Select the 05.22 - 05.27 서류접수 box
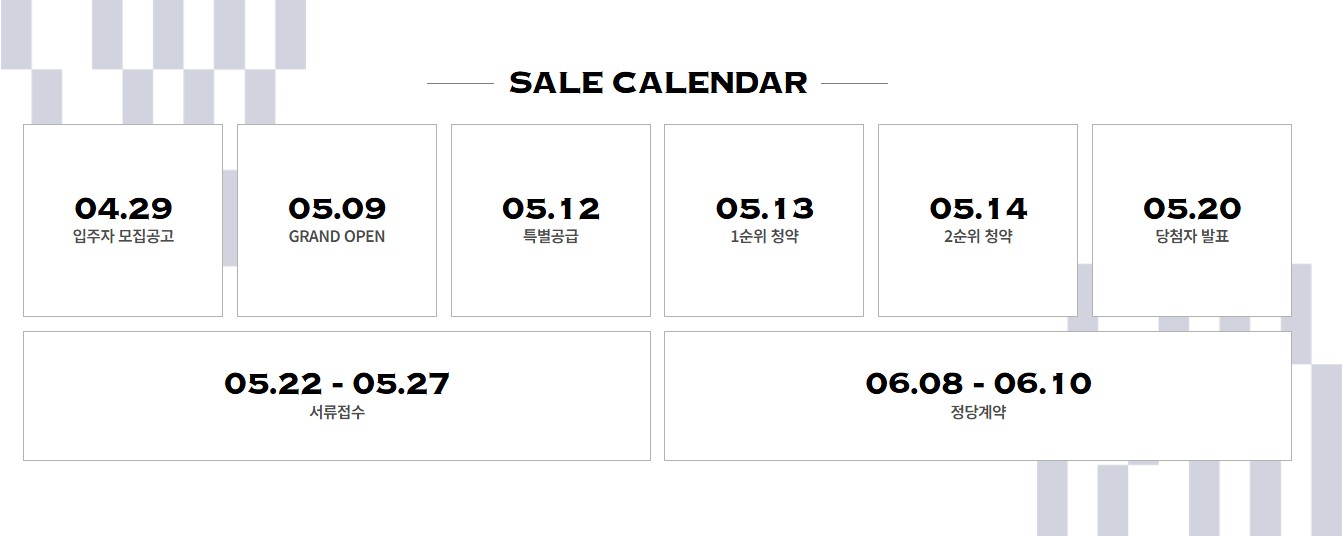Viewport: 1343px width, 536px height. (x=337, y=396)
